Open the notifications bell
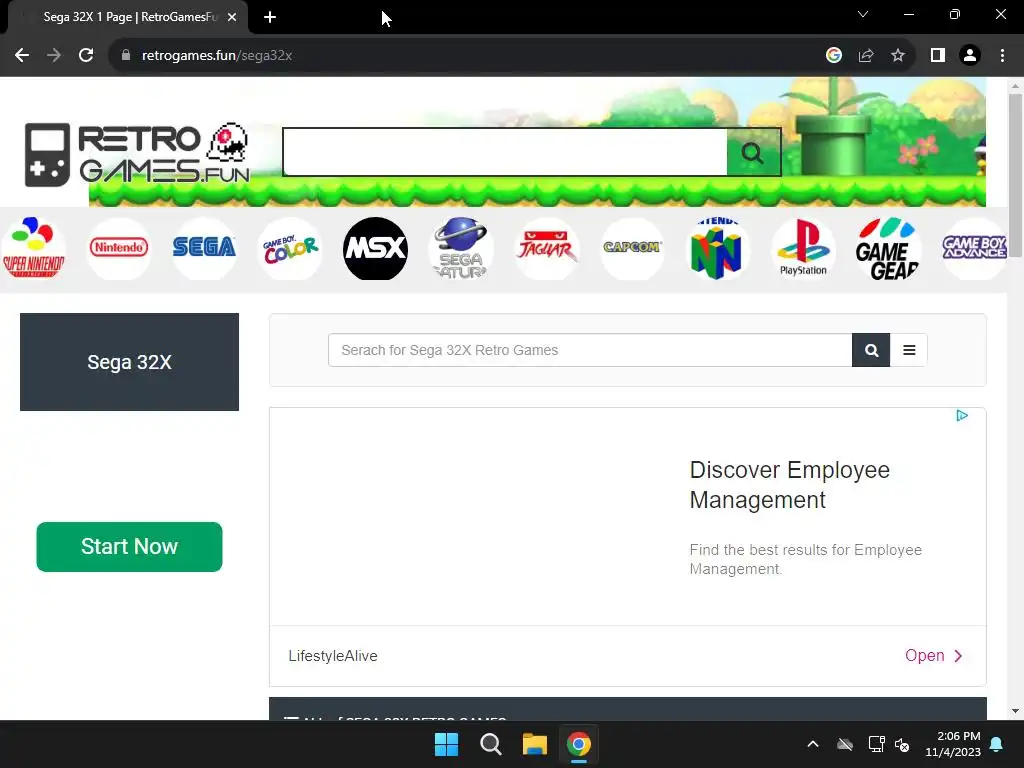 coord(997,744)
